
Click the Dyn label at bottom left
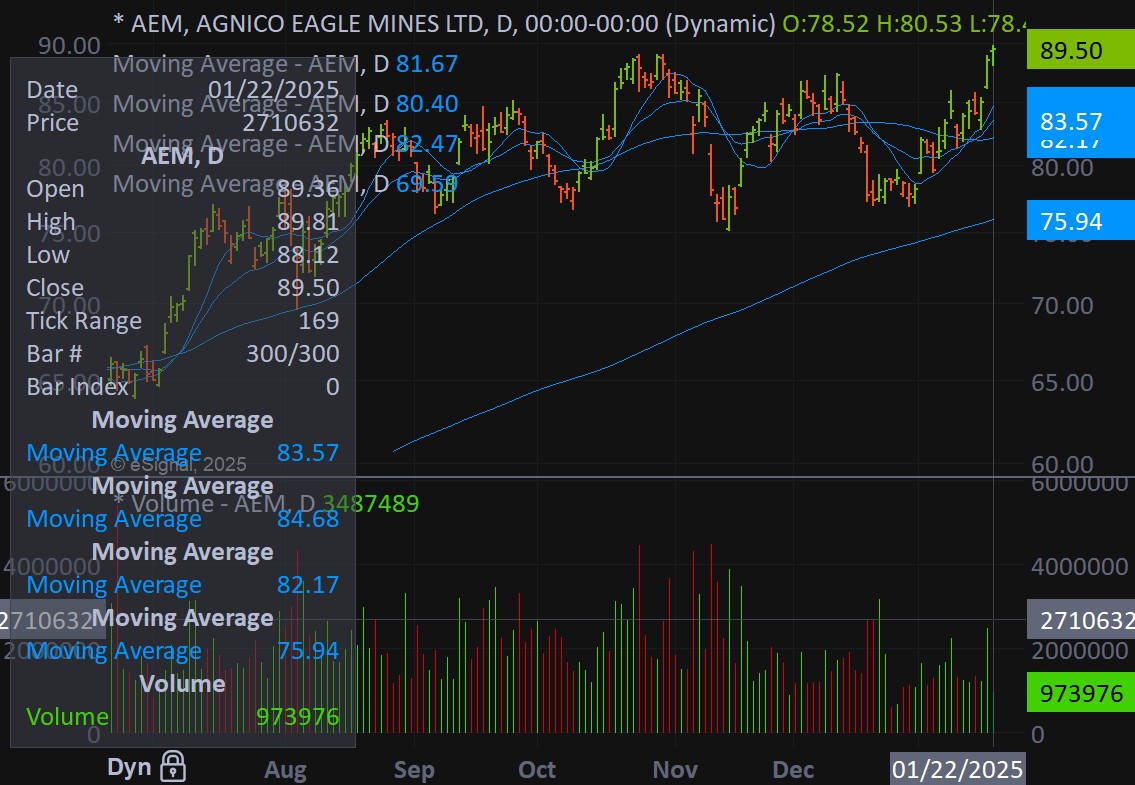point(129,767)
